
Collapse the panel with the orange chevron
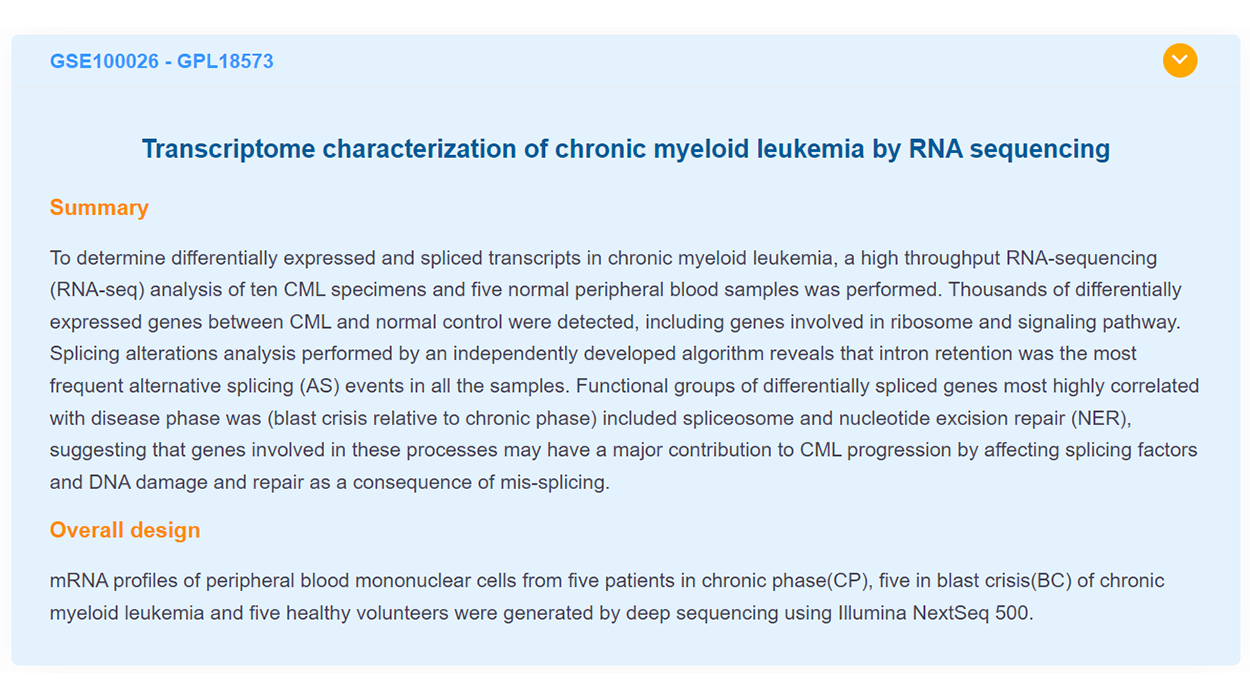coord(1180,61)
